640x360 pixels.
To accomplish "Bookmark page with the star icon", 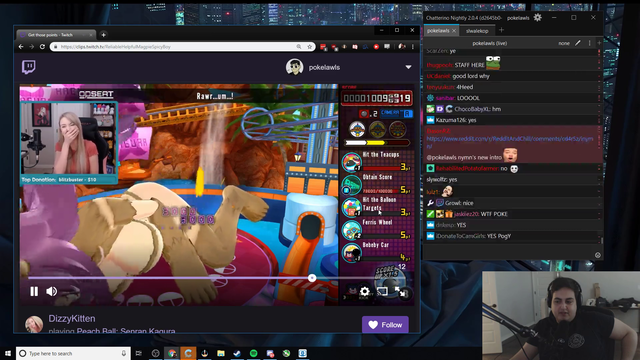I will [309, 47].
